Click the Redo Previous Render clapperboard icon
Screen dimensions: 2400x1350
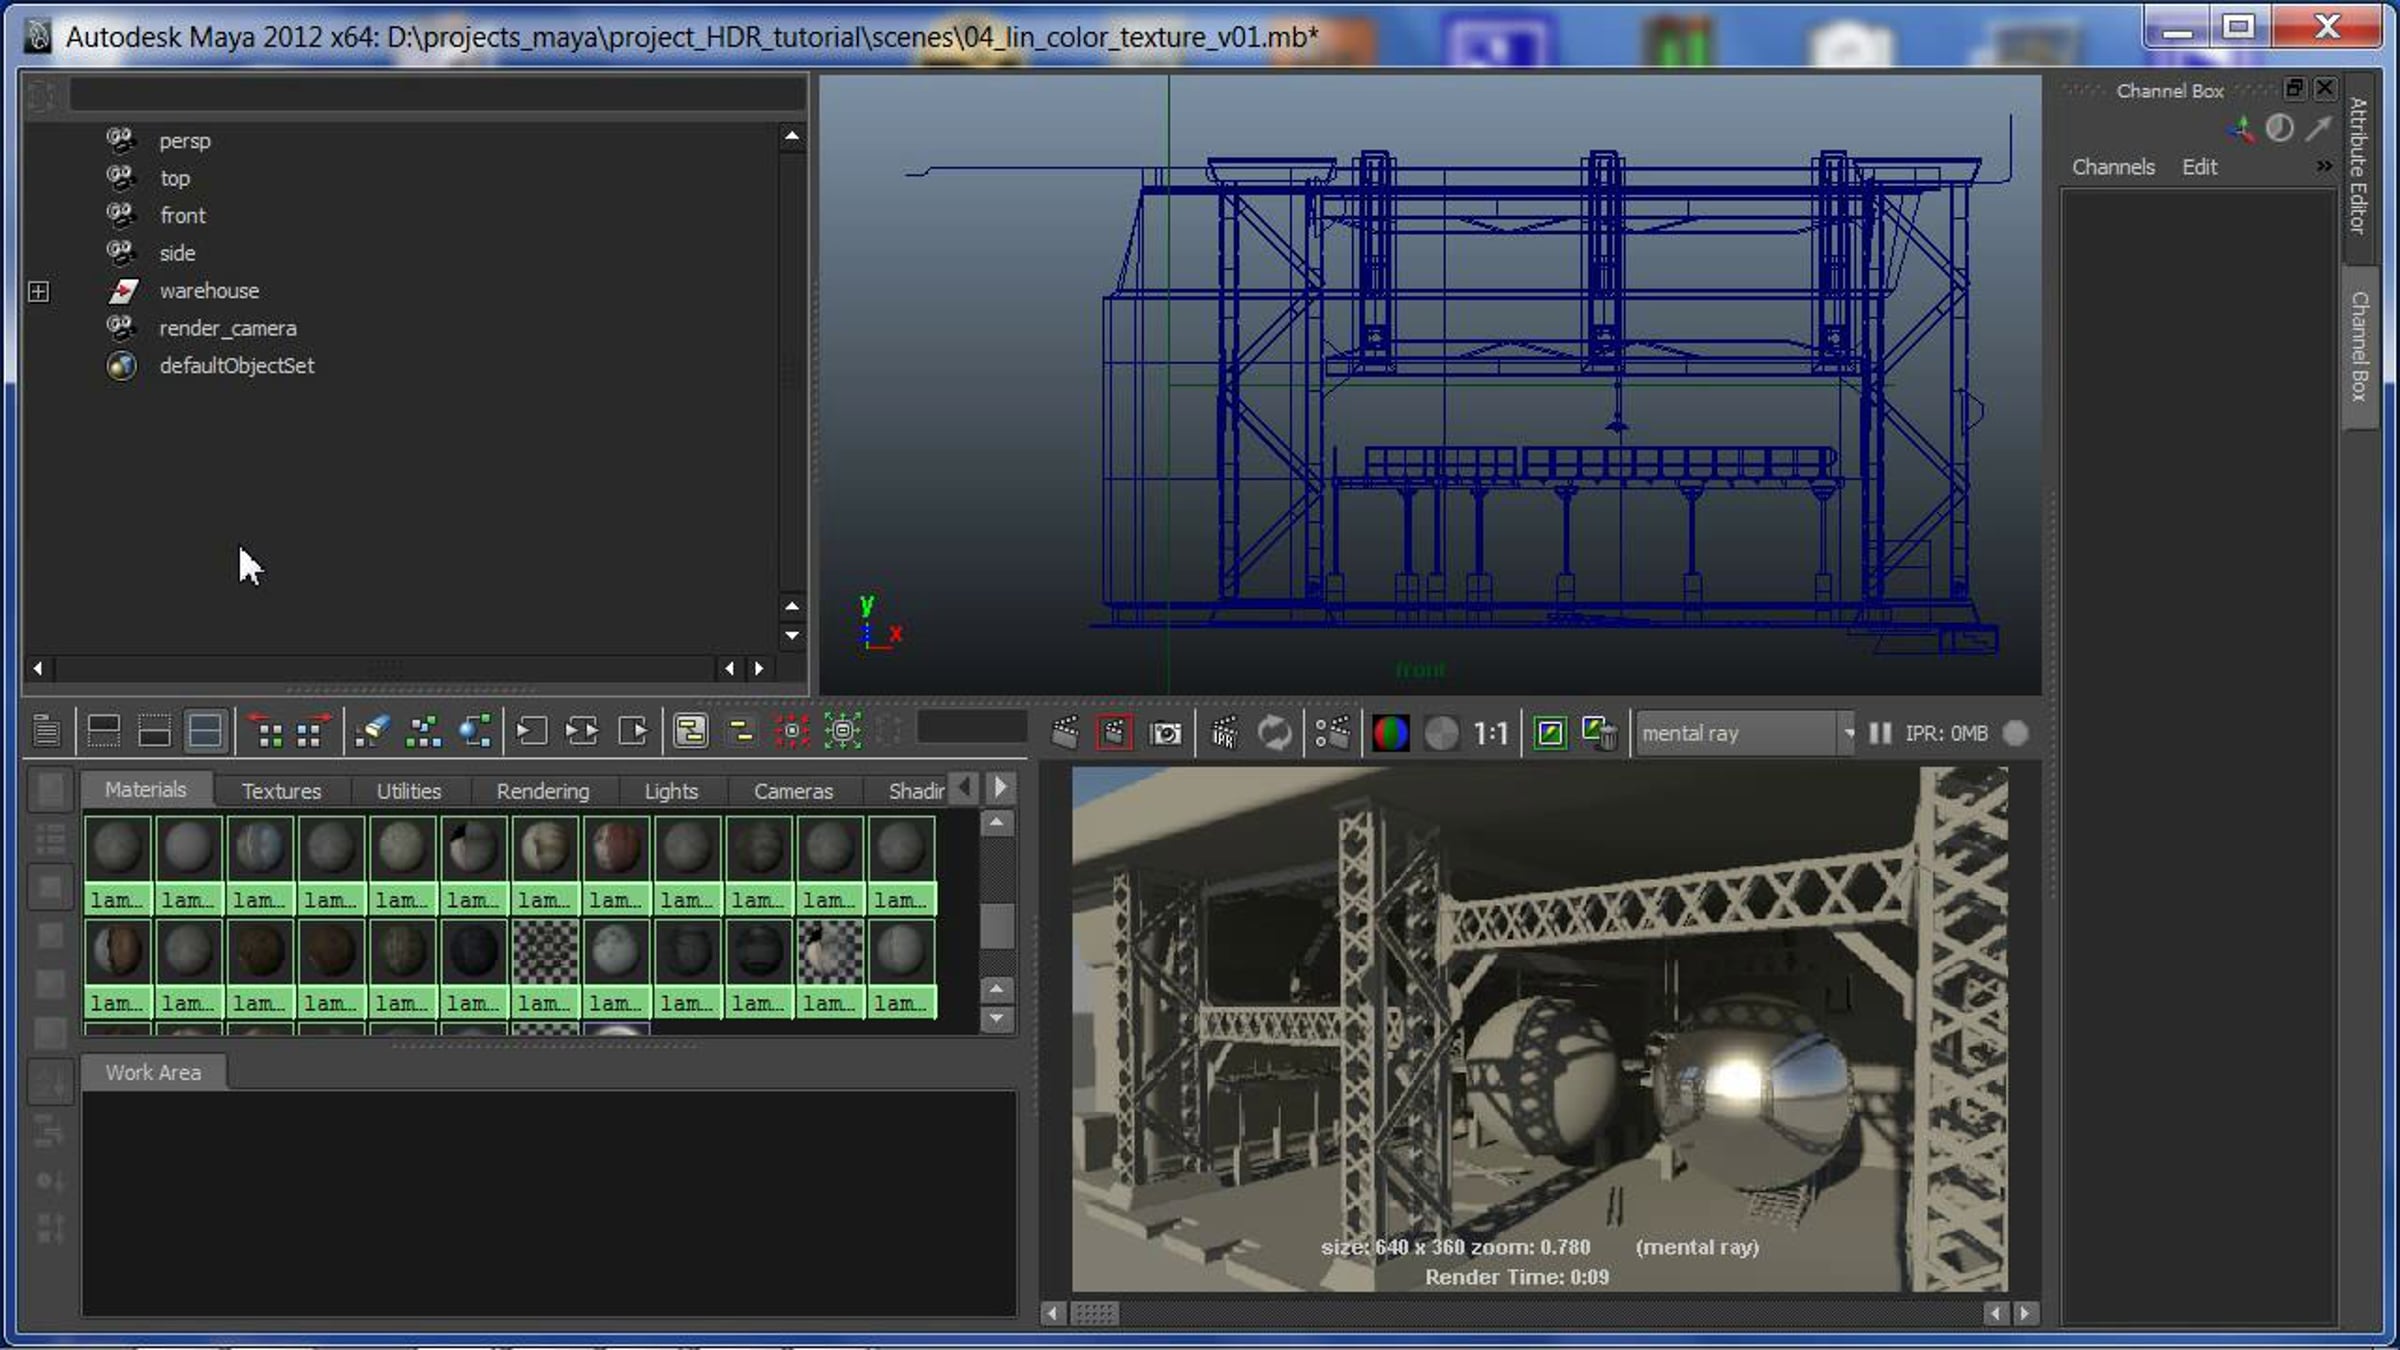click(x=1065, y=733)
